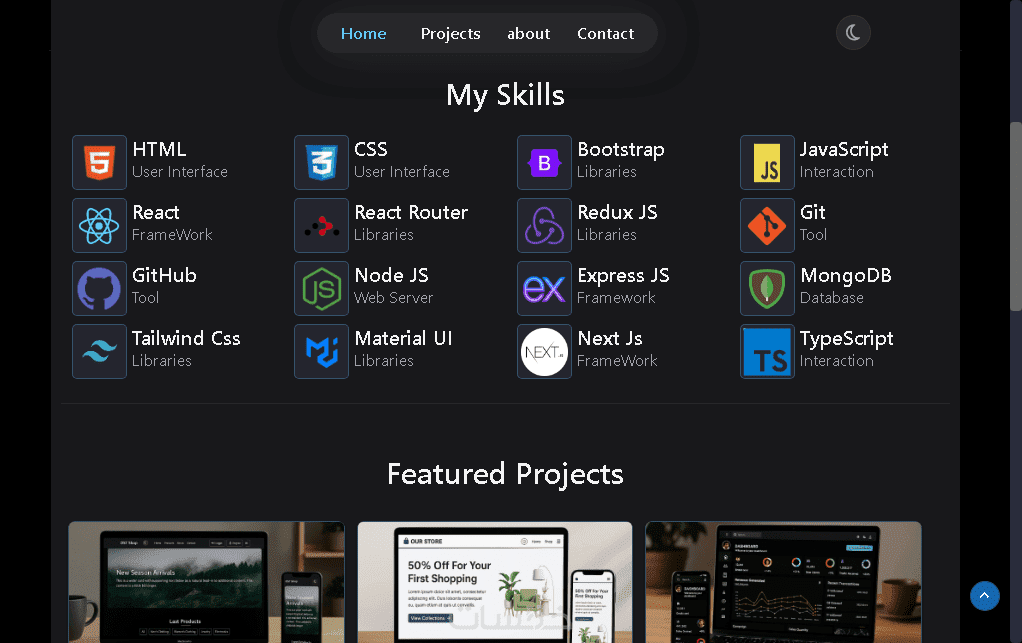
Task: Click the "React Router" skill title
Action: tap(411, 212)
